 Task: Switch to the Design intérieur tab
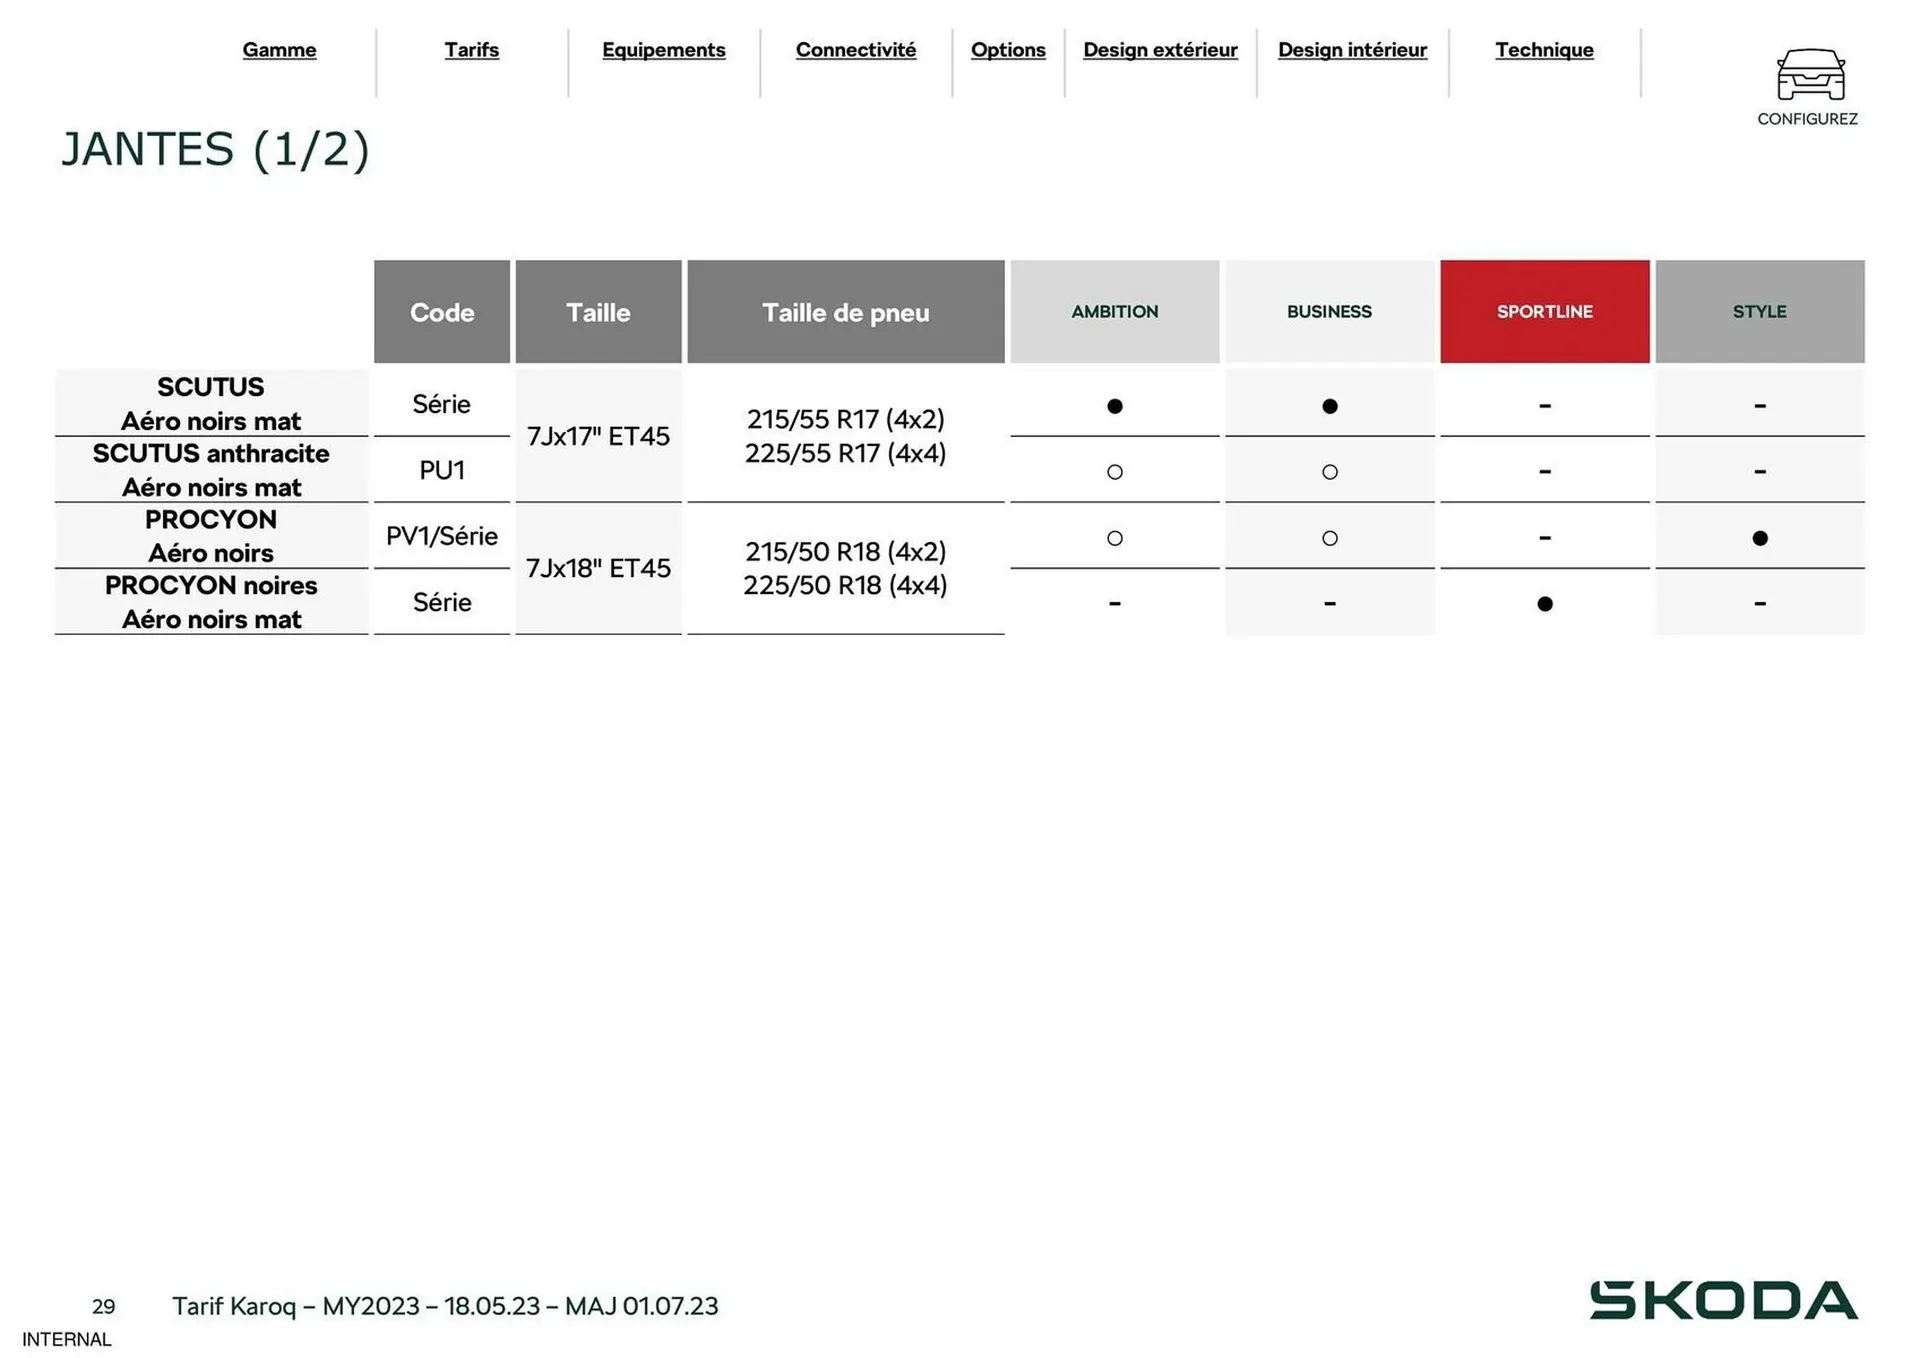click(x=1352, y=50)
